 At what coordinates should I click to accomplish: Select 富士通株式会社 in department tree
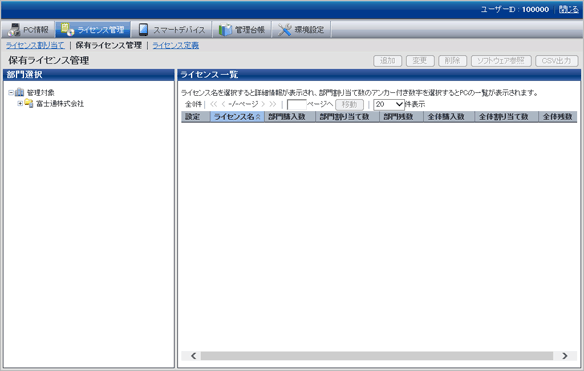[60, 104]
